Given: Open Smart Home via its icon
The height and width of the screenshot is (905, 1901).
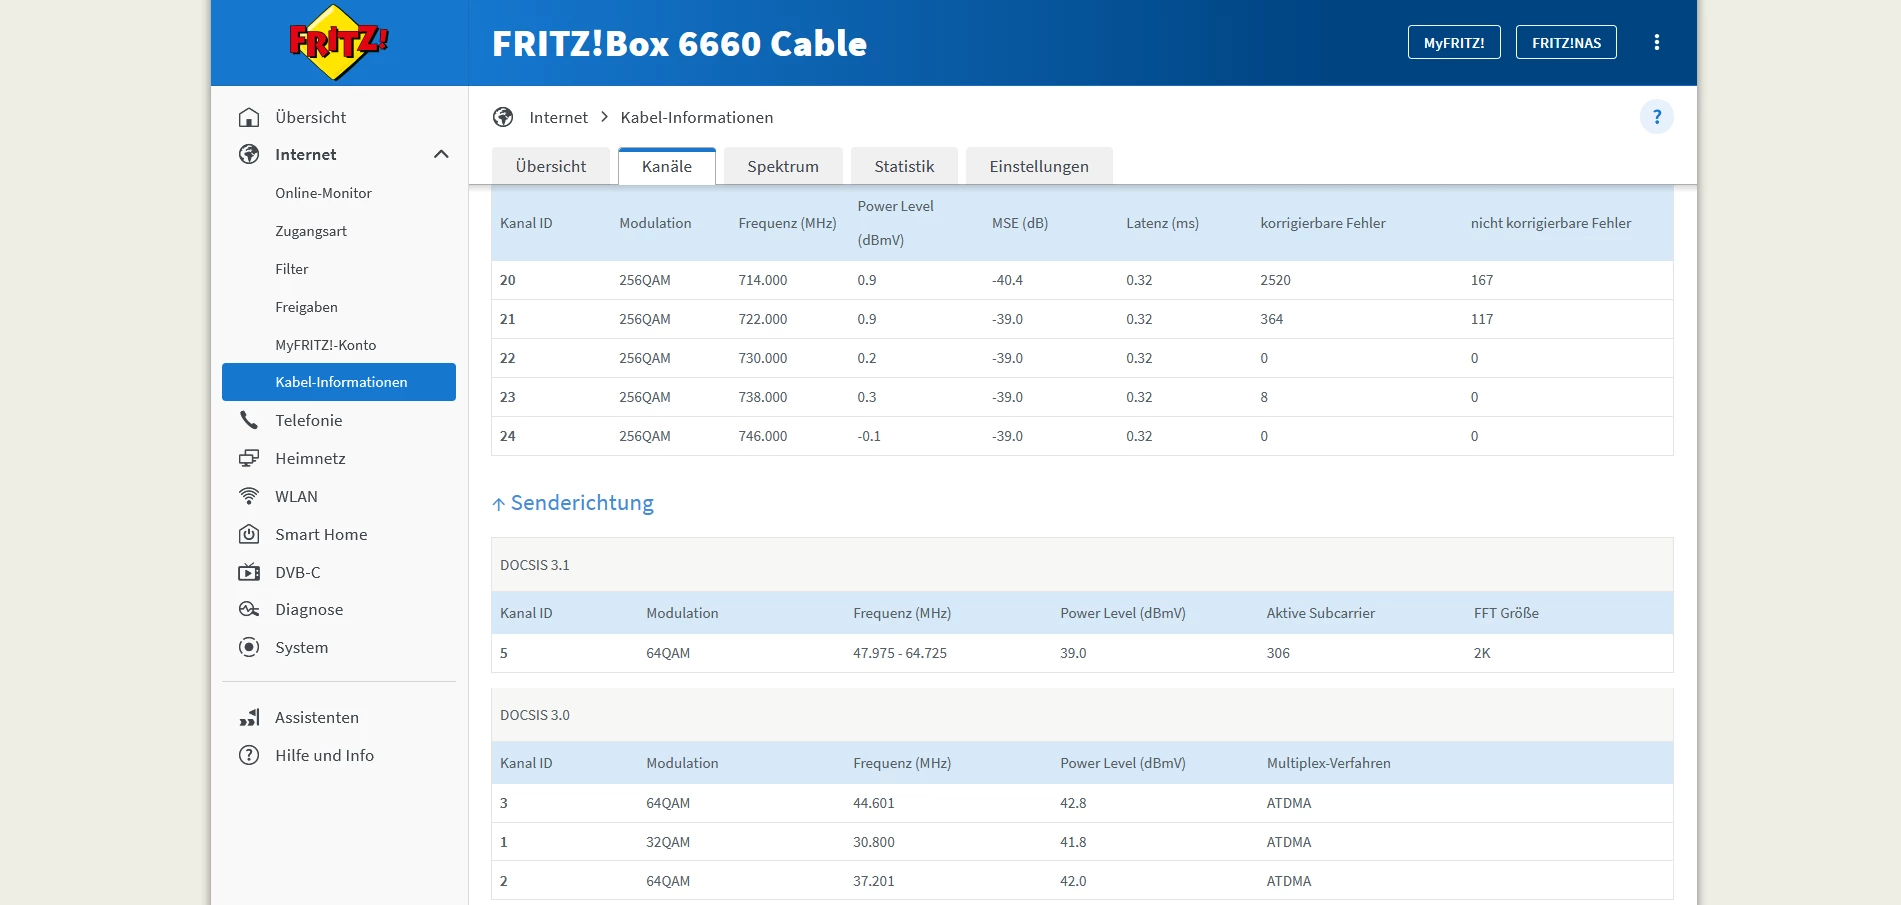Looking at the screenshot, I should 249,534.
